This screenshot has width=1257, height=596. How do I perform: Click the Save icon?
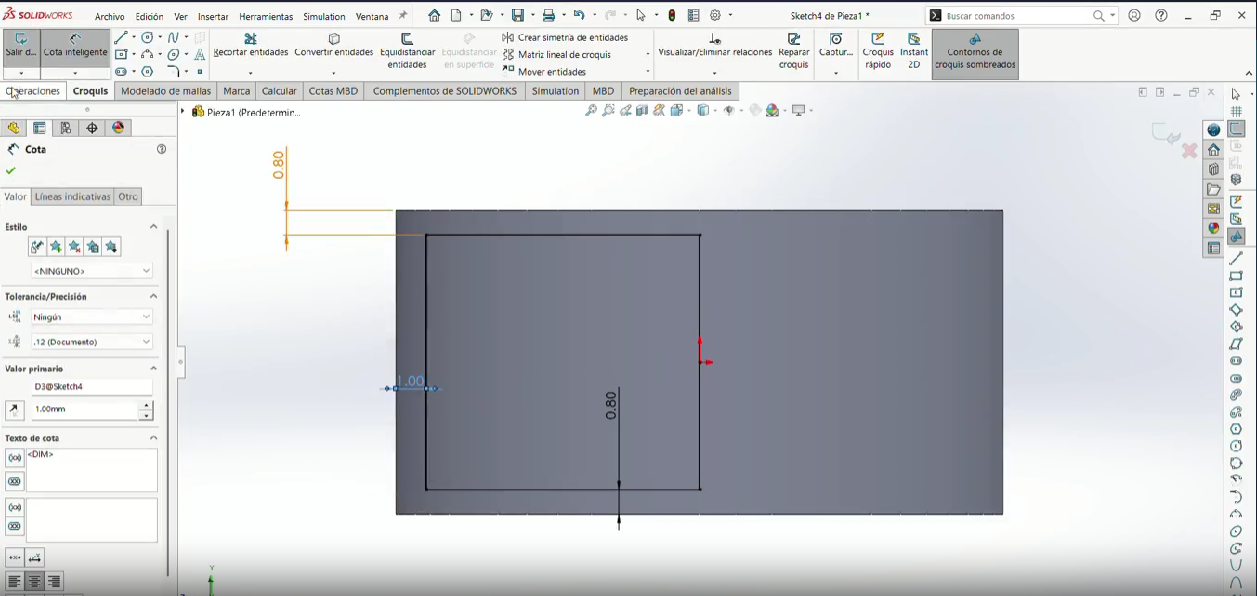tap(518, 16)
